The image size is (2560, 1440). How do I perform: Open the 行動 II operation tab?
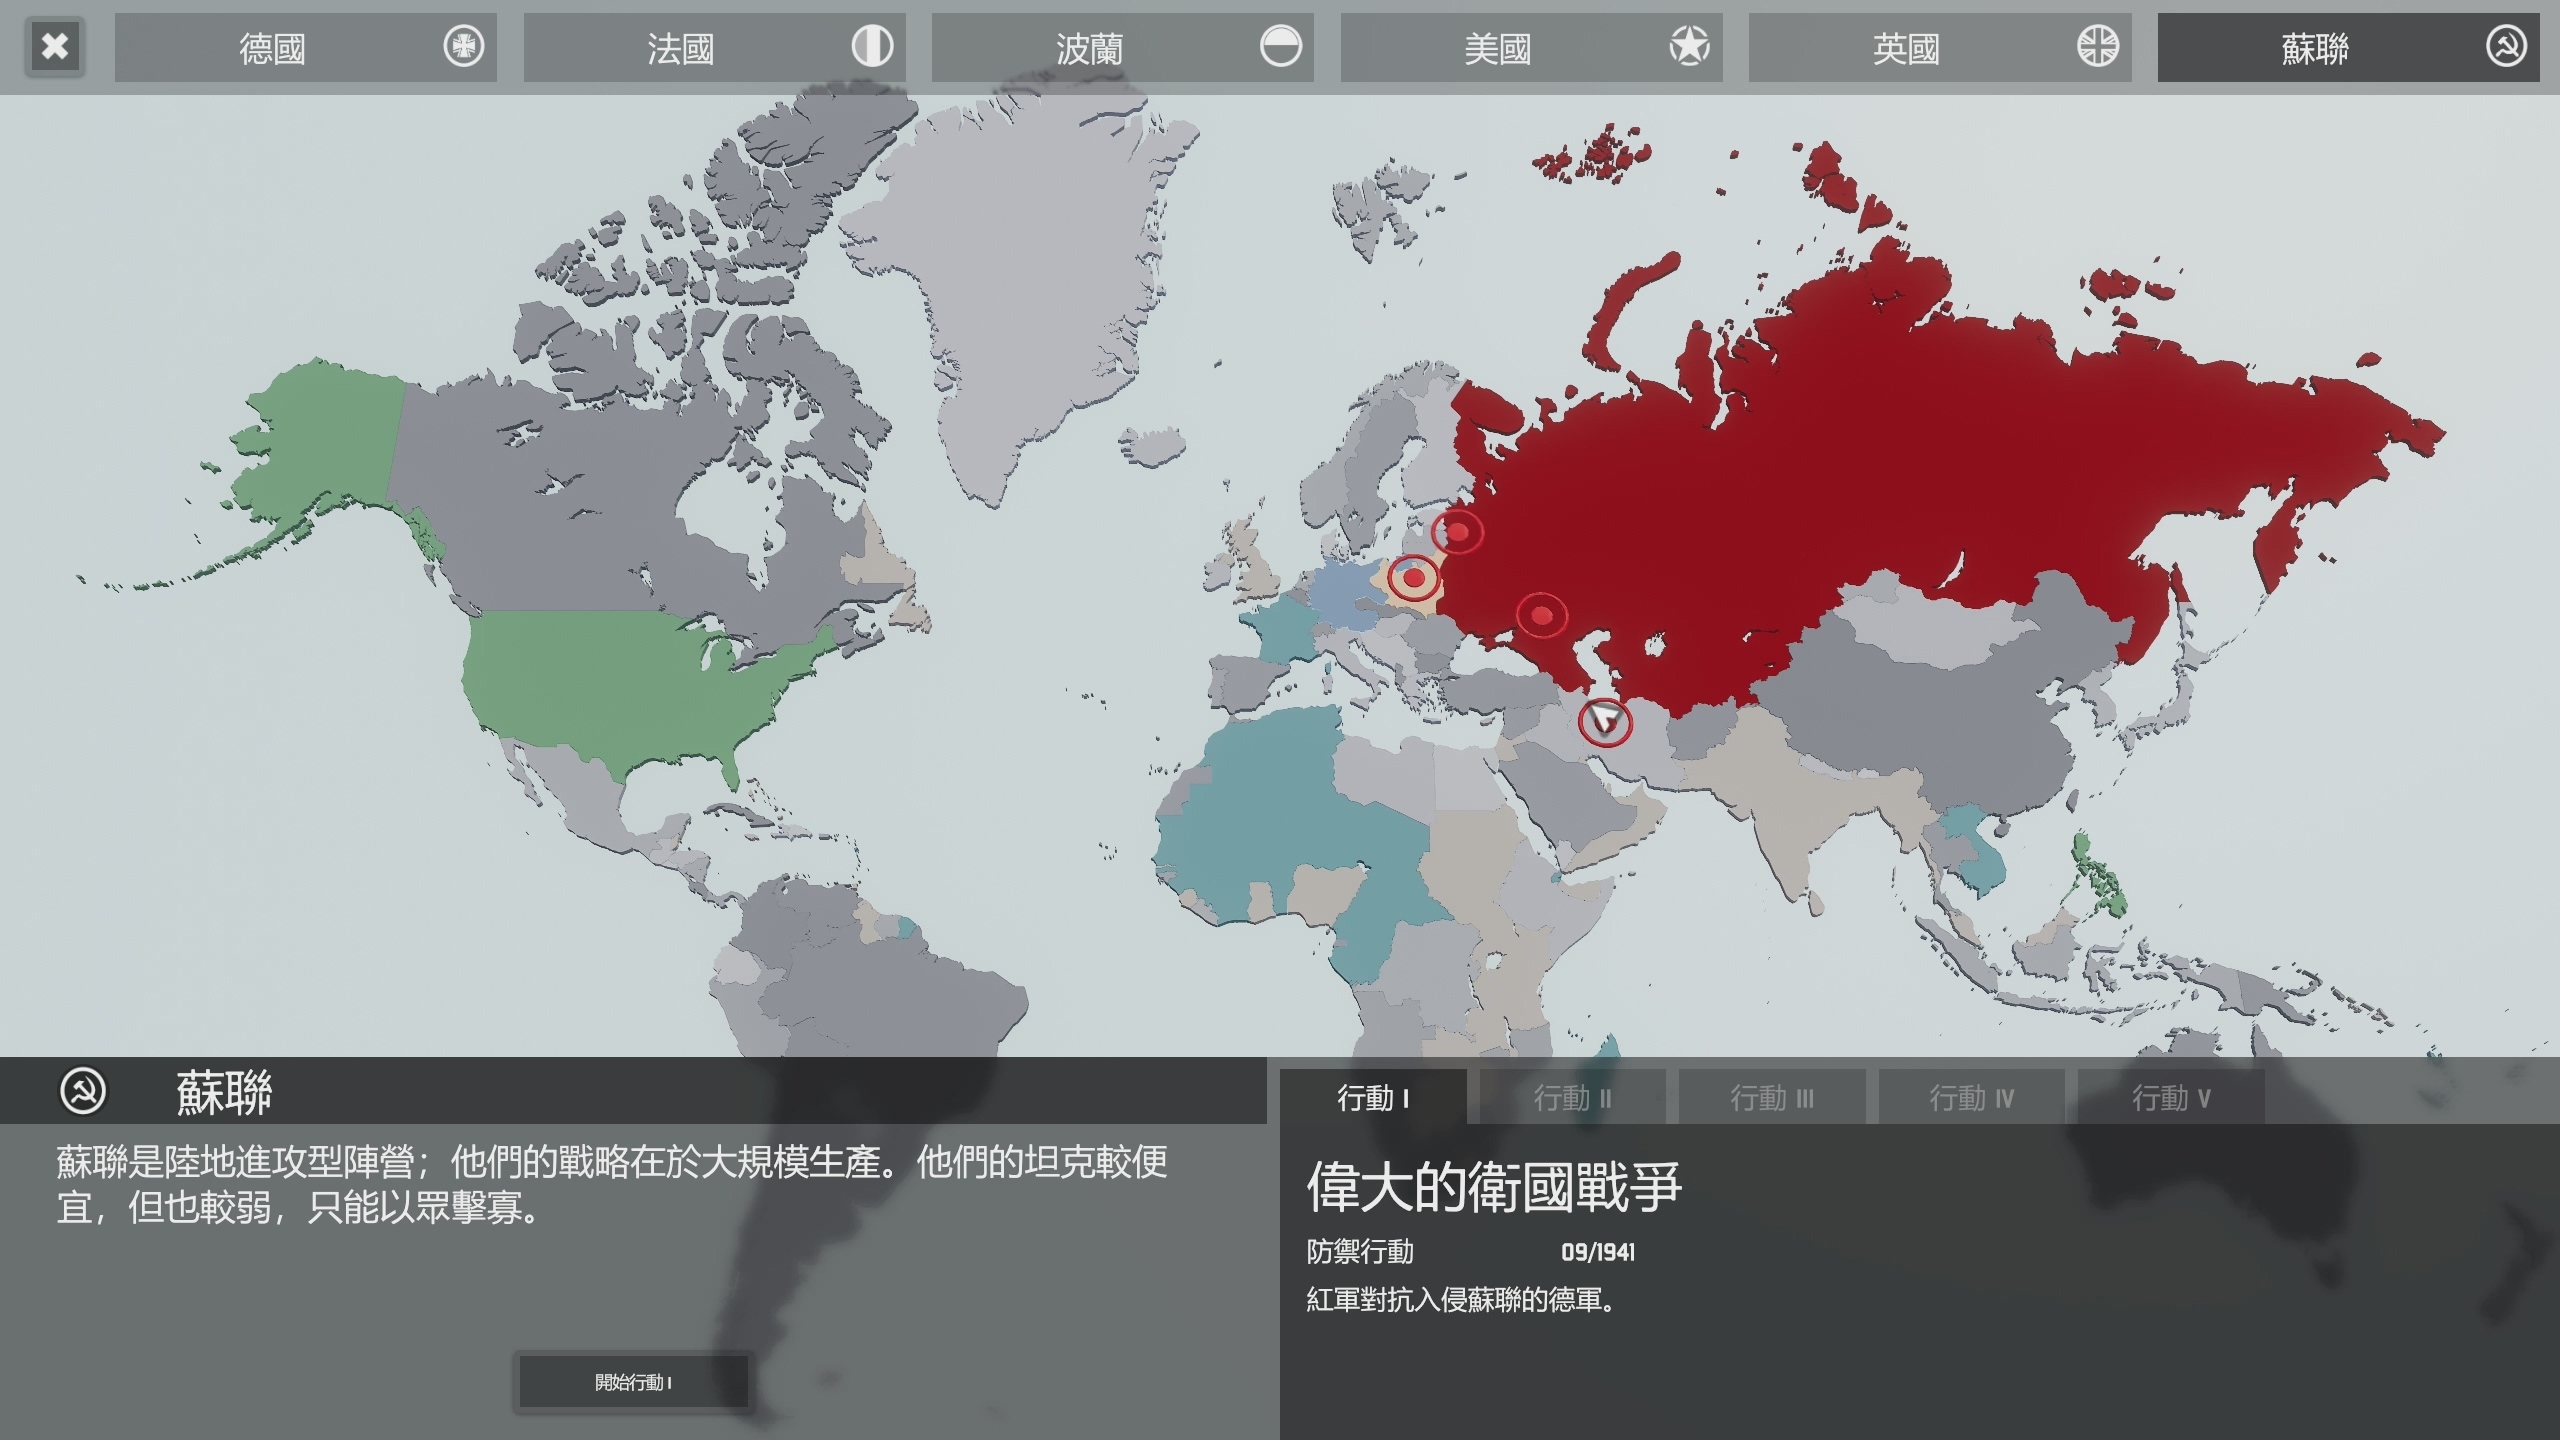click(x=1572, y=1098)
